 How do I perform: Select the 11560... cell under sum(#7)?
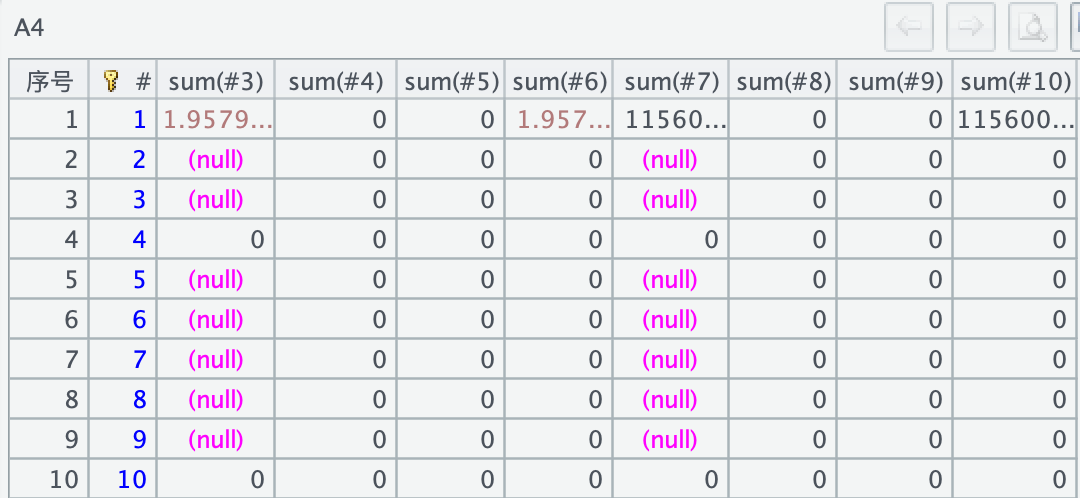[675, 120]
